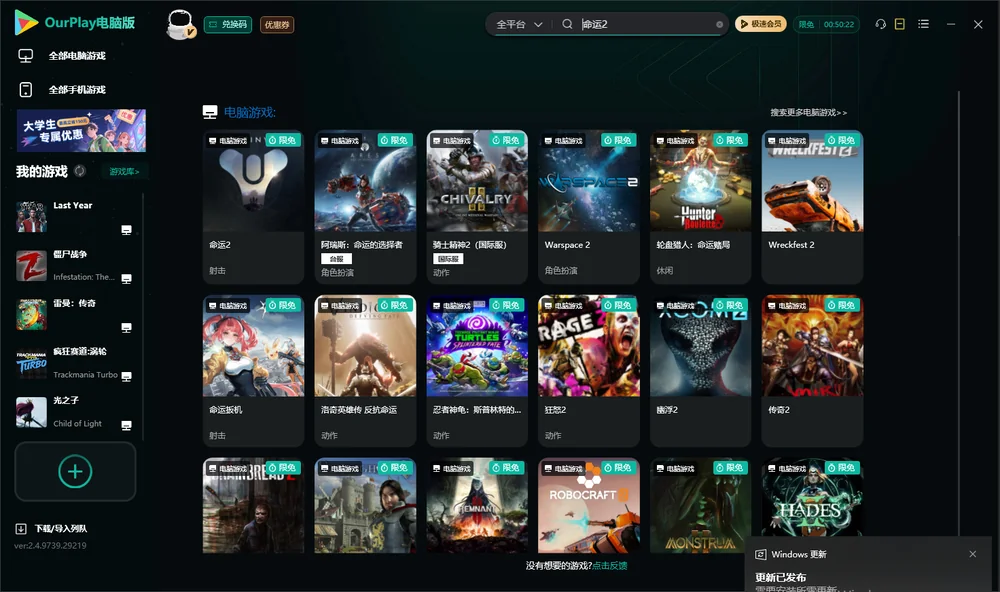Click the 台服 tag on 阿瑞斯 card

336,258
